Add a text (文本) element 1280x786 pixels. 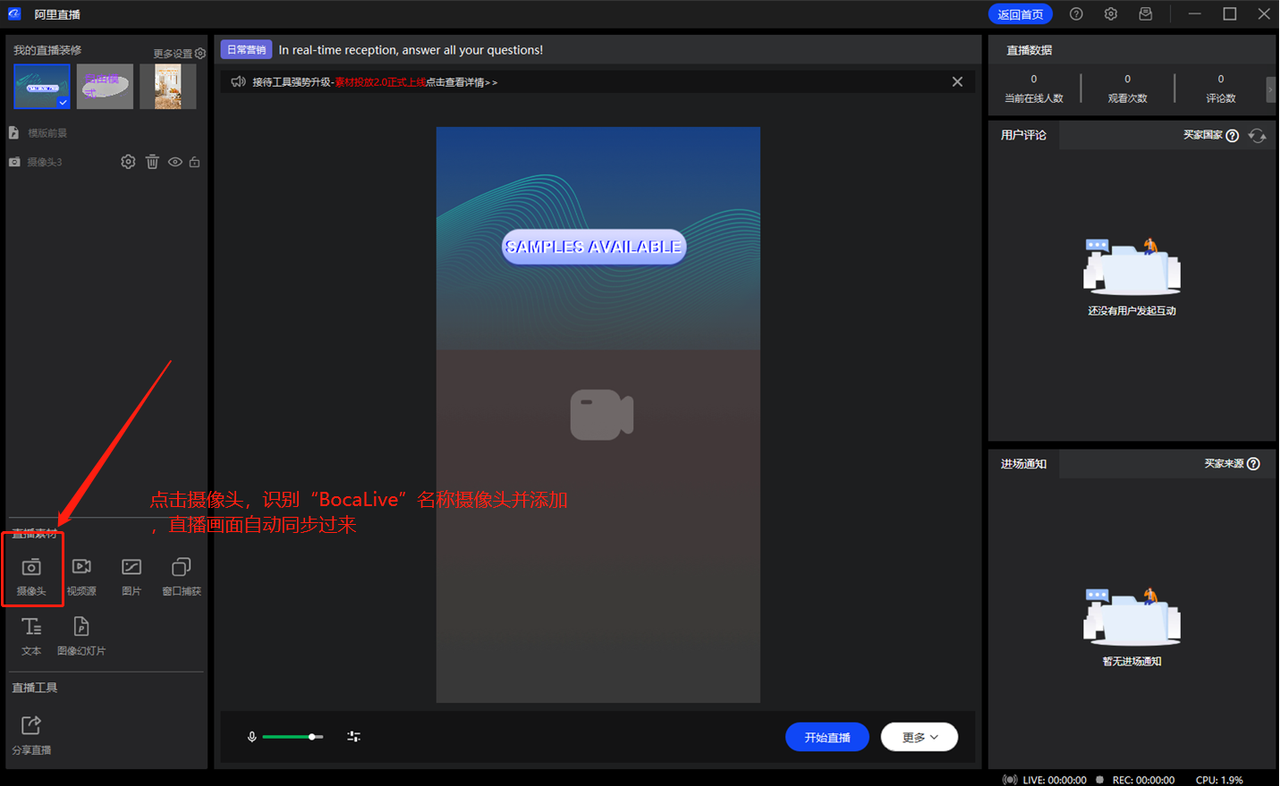click(31, 637)
